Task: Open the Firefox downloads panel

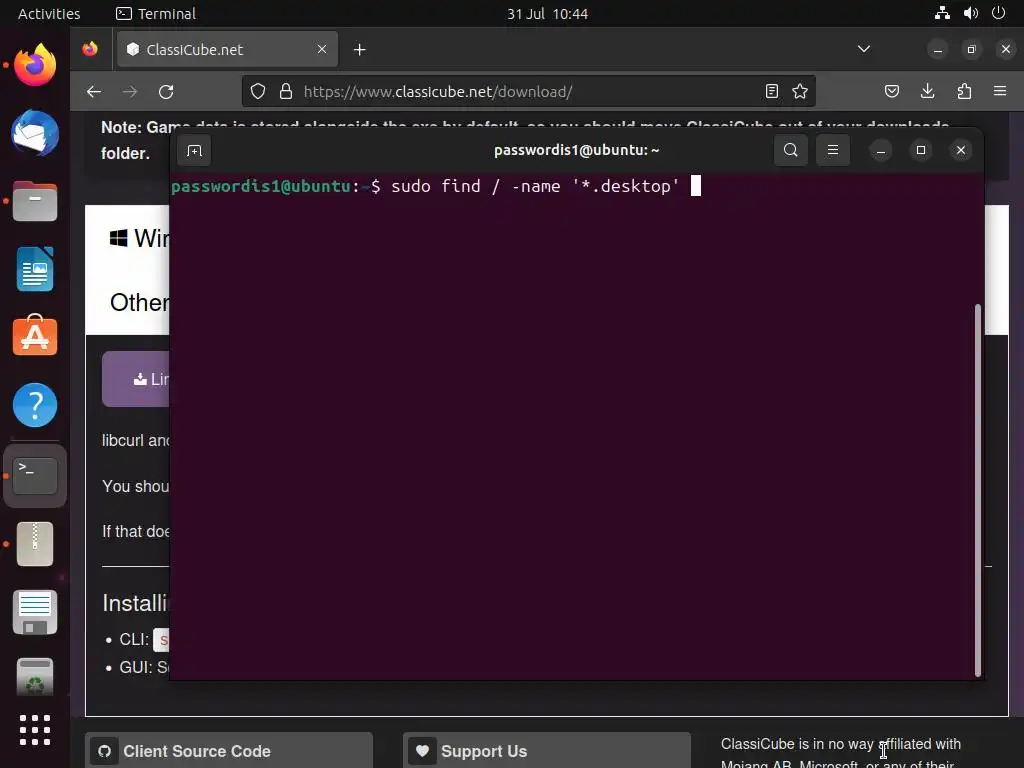Action: click(x=927, y=91)
